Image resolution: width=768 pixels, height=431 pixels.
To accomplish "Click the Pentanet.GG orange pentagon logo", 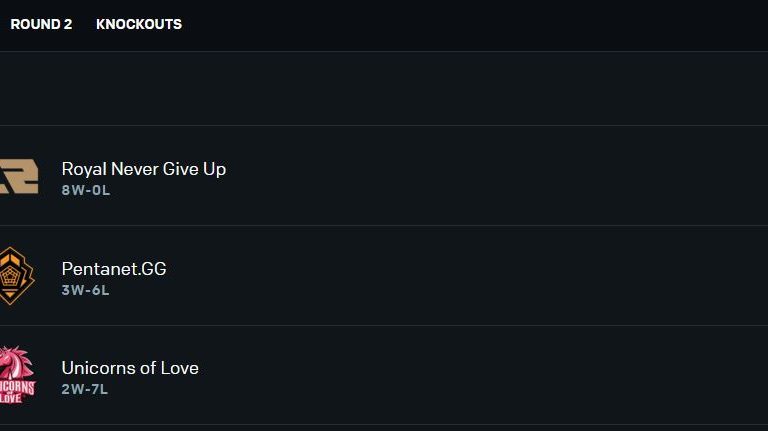I will click(16, 276).
